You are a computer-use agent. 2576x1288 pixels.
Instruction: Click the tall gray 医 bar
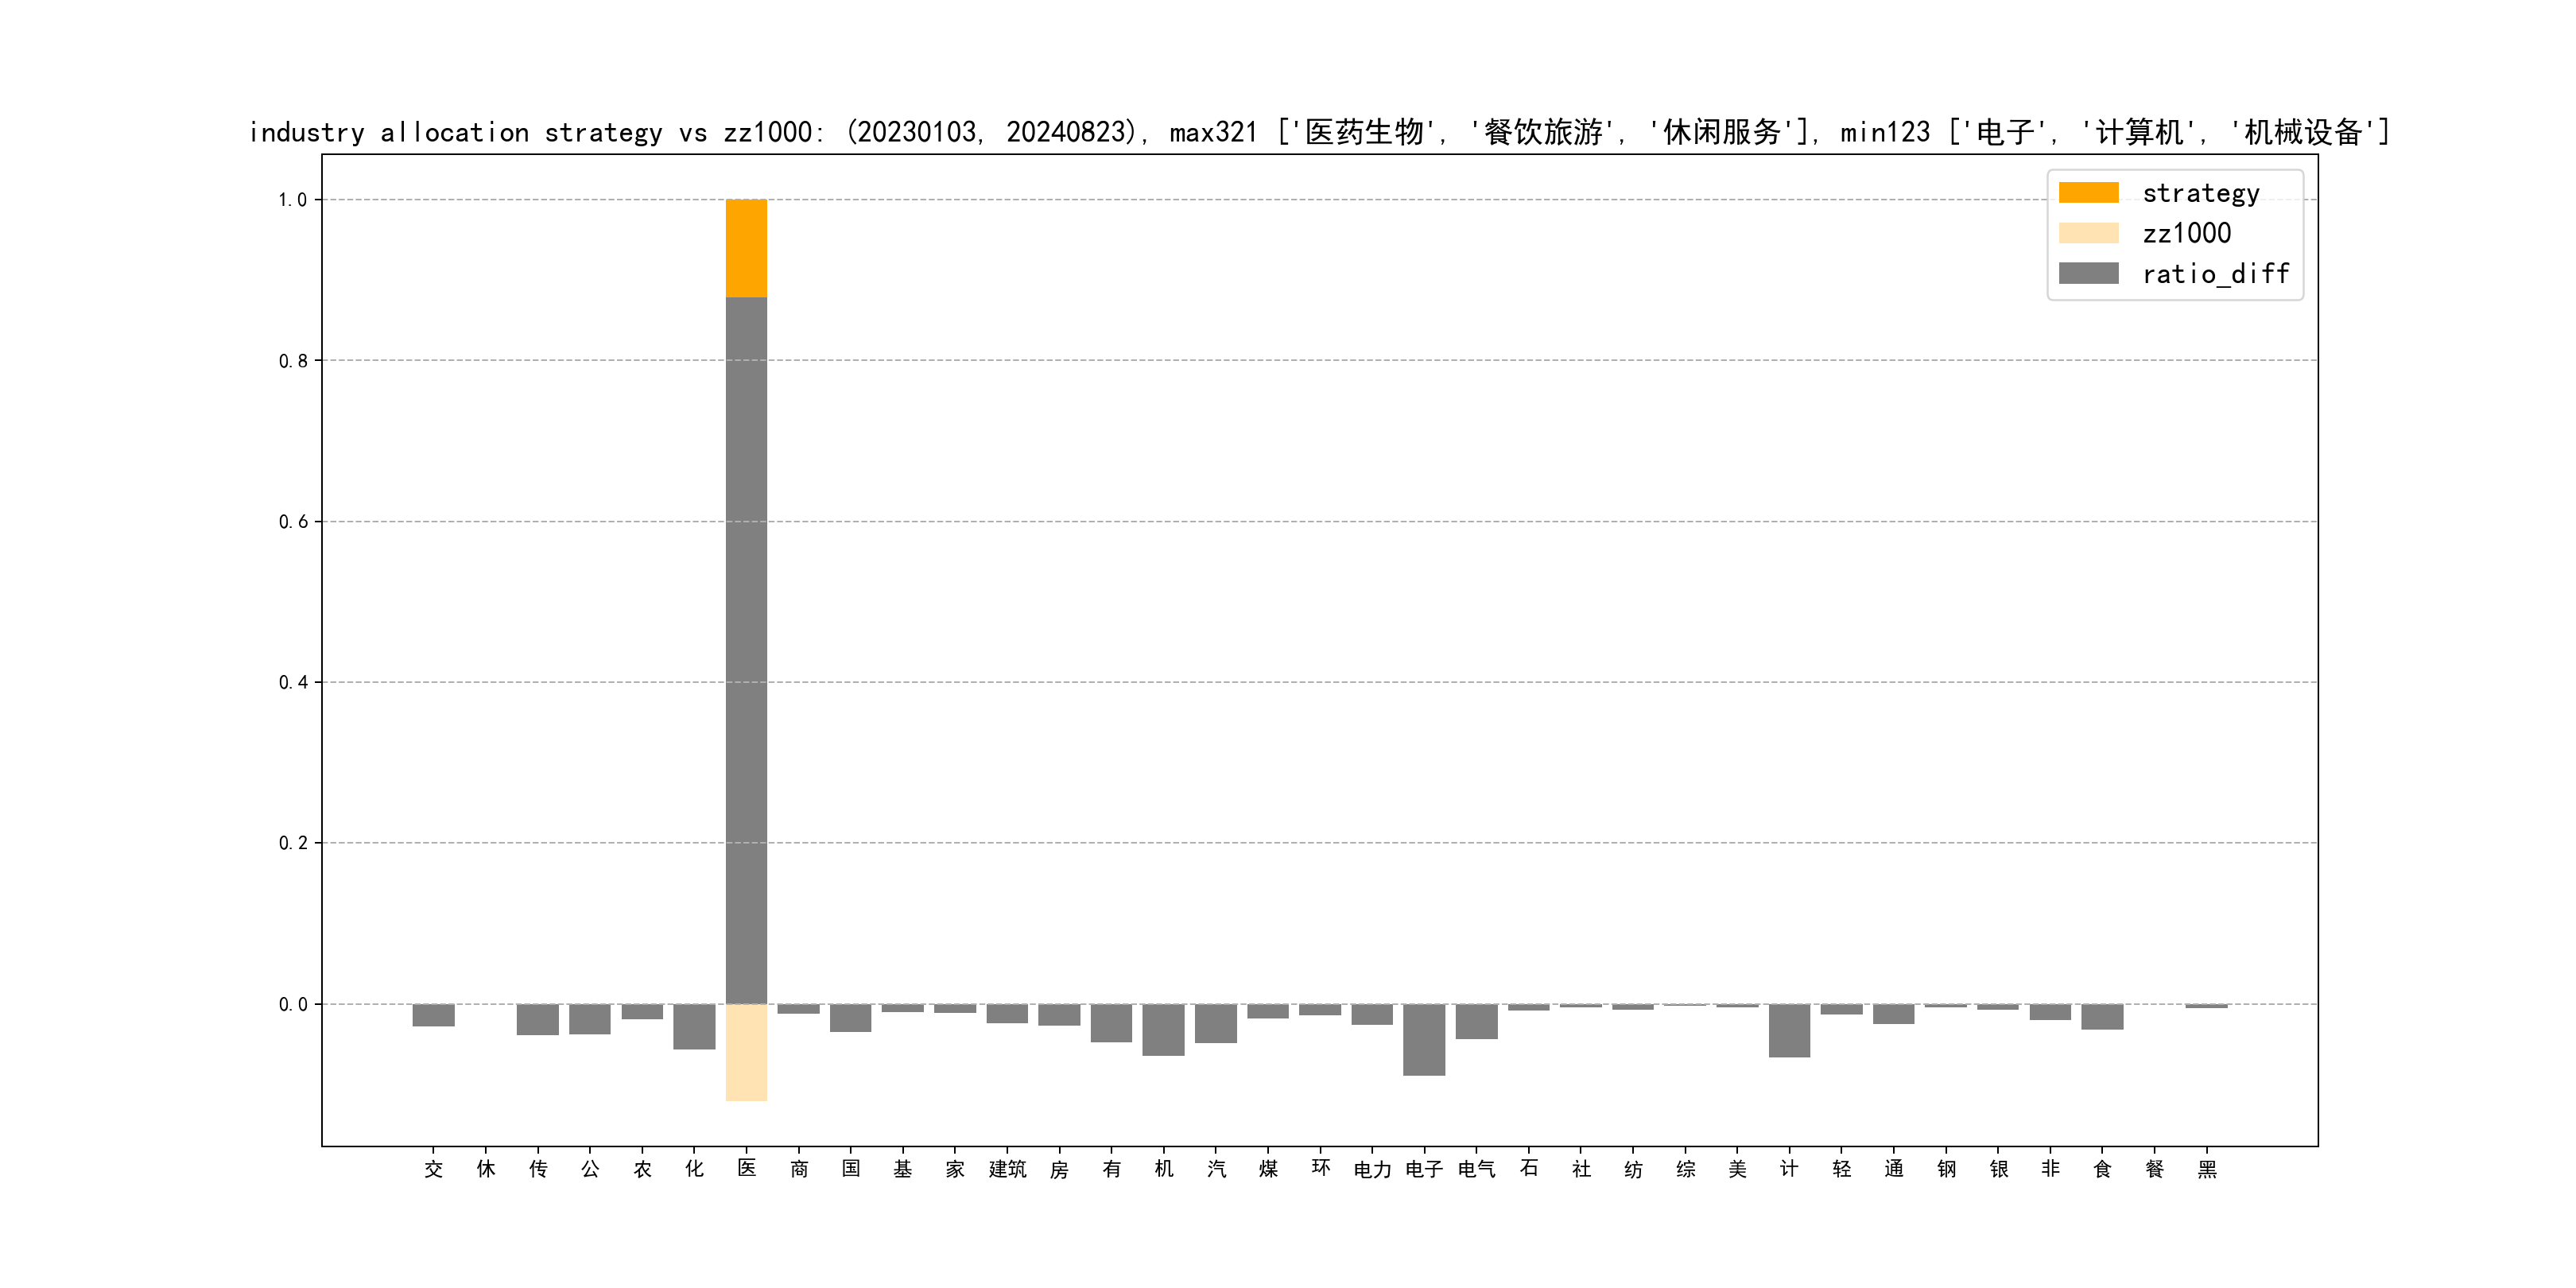(746, 650)
